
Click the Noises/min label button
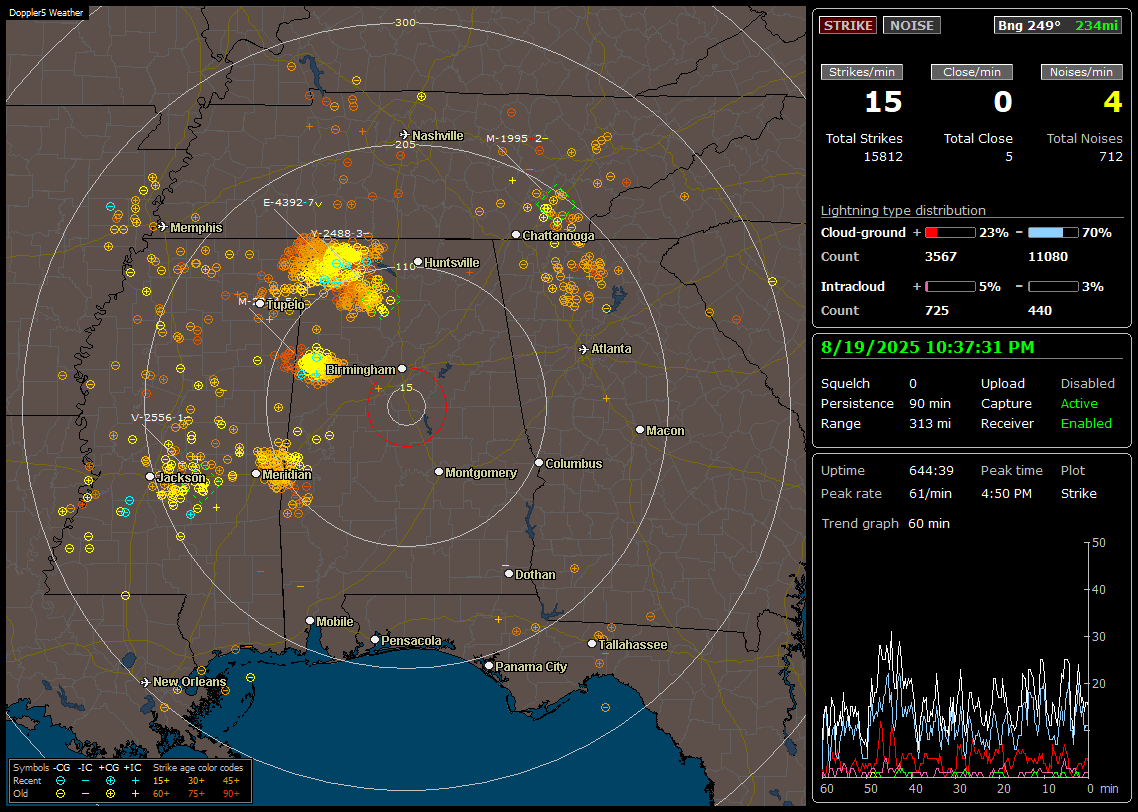[1081, 72]
